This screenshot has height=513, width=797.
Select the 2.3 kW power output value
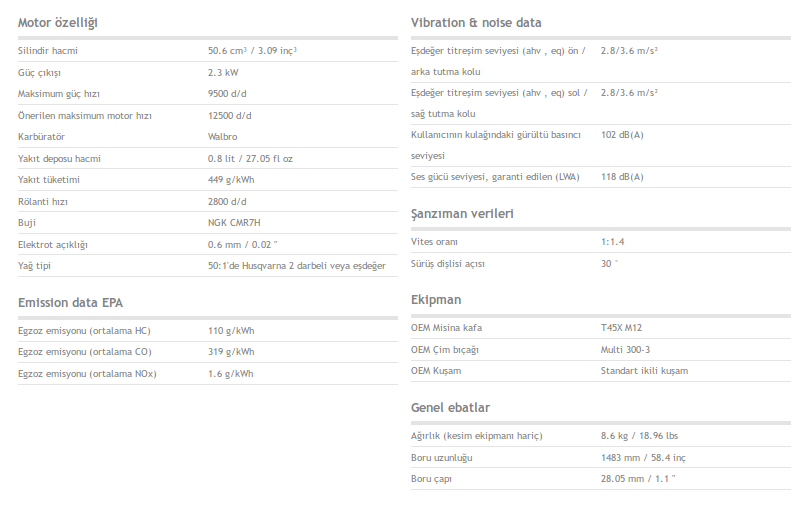224,72
